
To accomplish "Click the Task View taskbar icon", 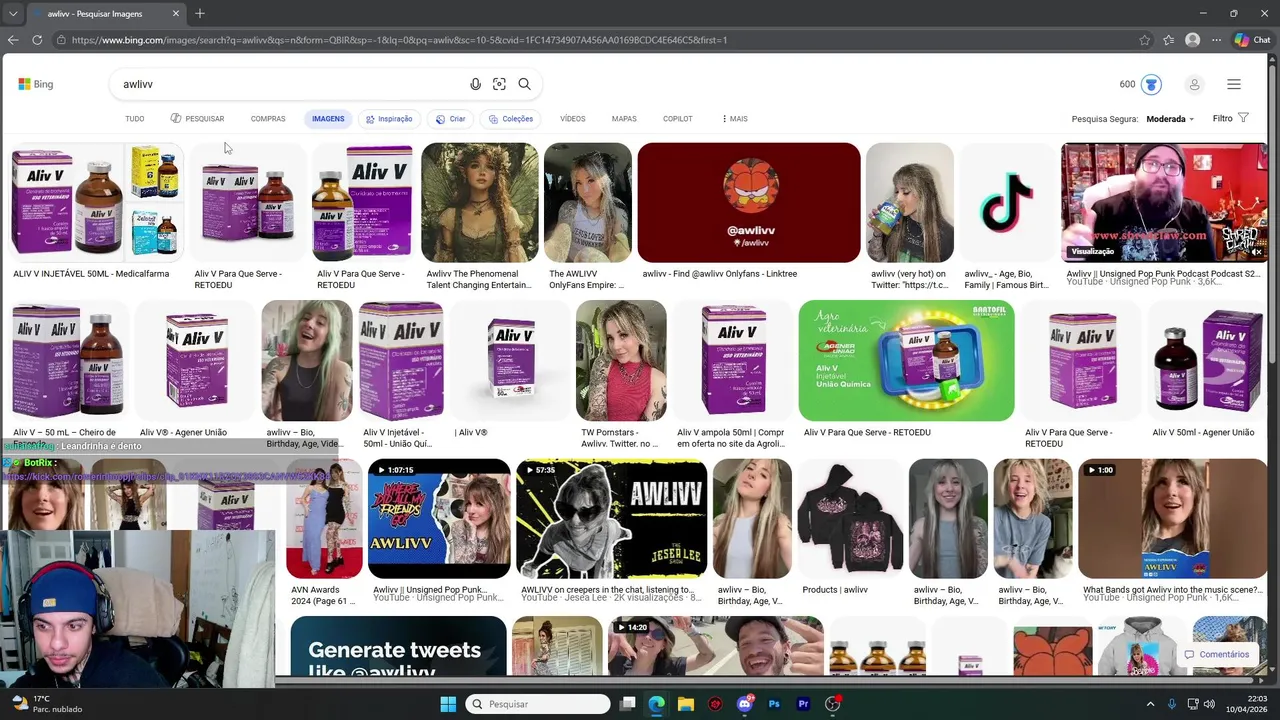I will [x=627, y=704].
